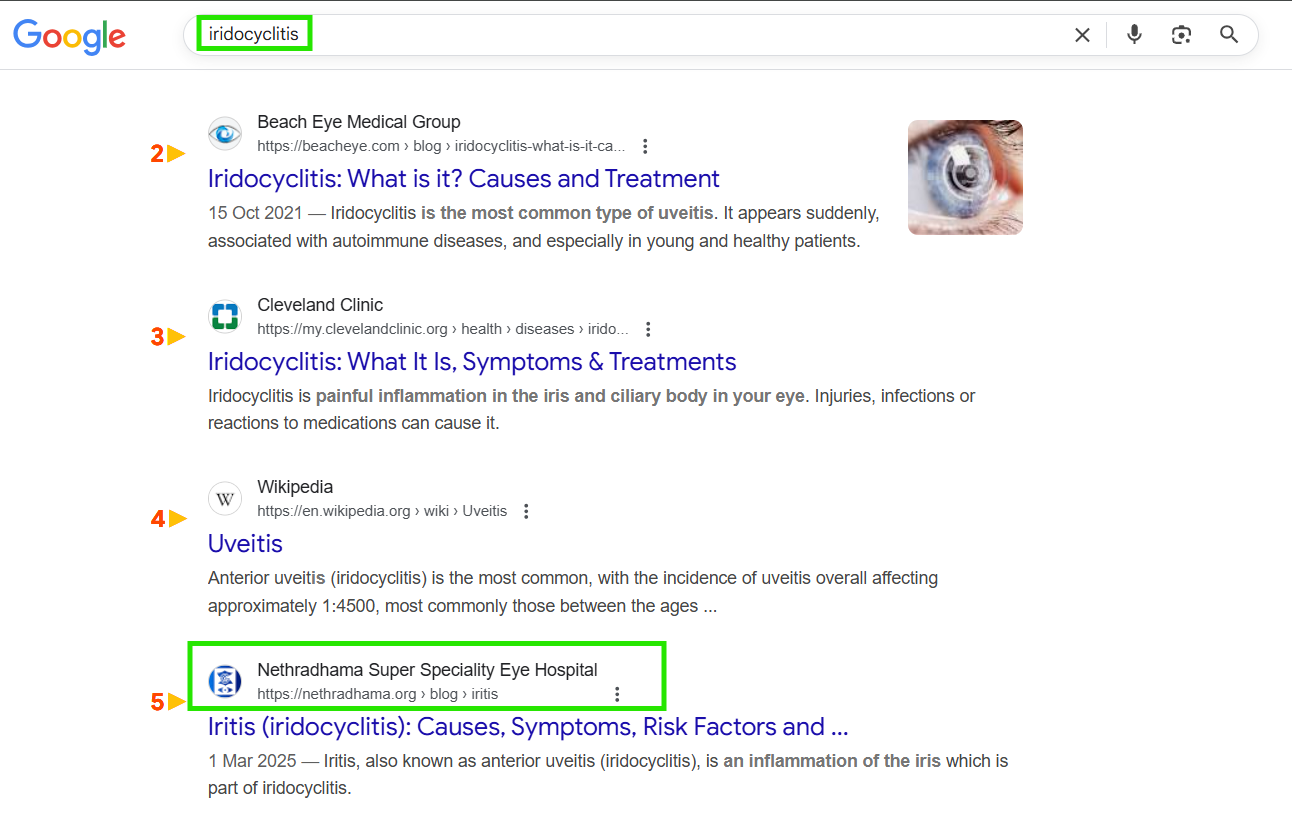1292x821 pixels.
Task: Open more options for Wikipedia result
Action: click(526, 511)
